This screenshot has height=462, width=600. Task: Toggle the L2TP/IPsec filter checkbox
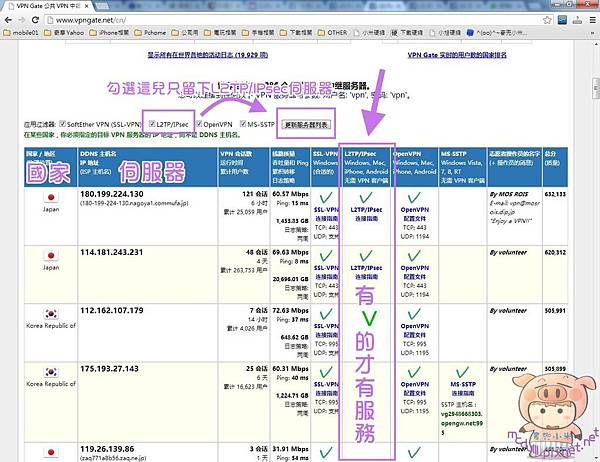click(x=152, y=124)
